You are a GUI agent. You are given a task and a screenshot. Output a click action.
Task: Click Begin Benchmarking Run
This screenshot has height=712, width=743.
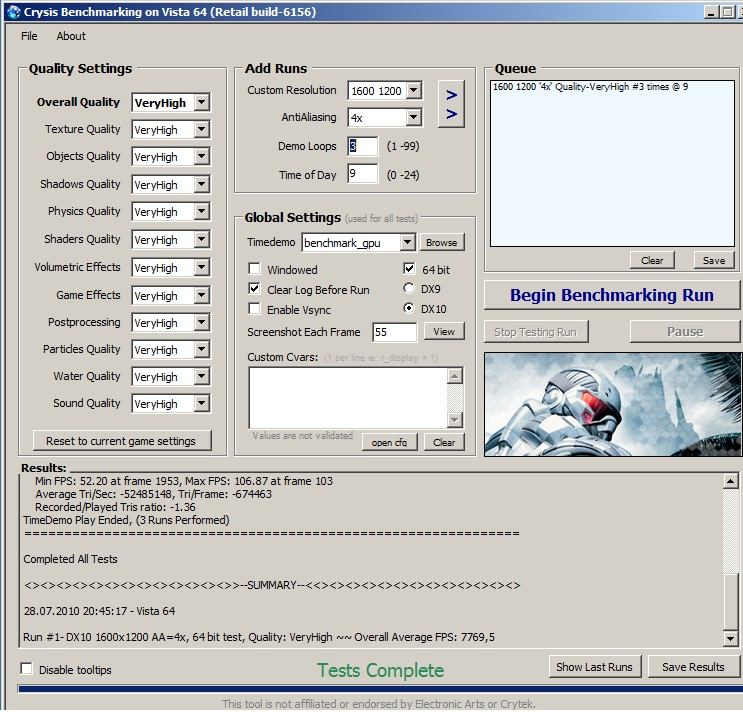tap(612, 295)
